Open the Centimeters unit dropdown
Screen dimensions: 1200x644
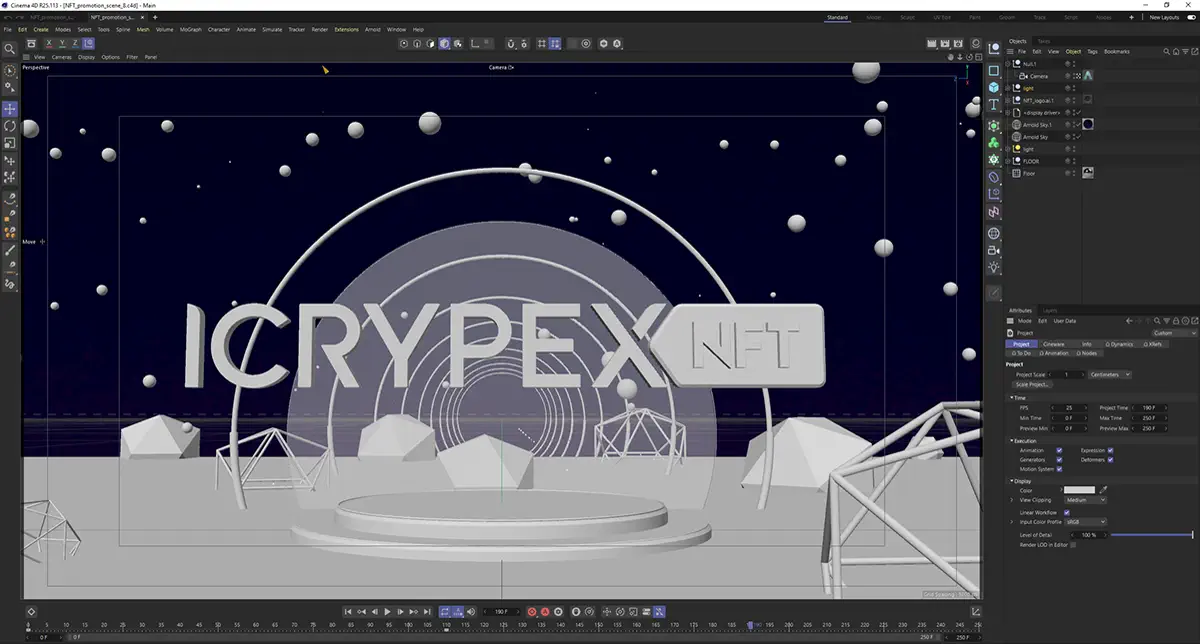1112,374
